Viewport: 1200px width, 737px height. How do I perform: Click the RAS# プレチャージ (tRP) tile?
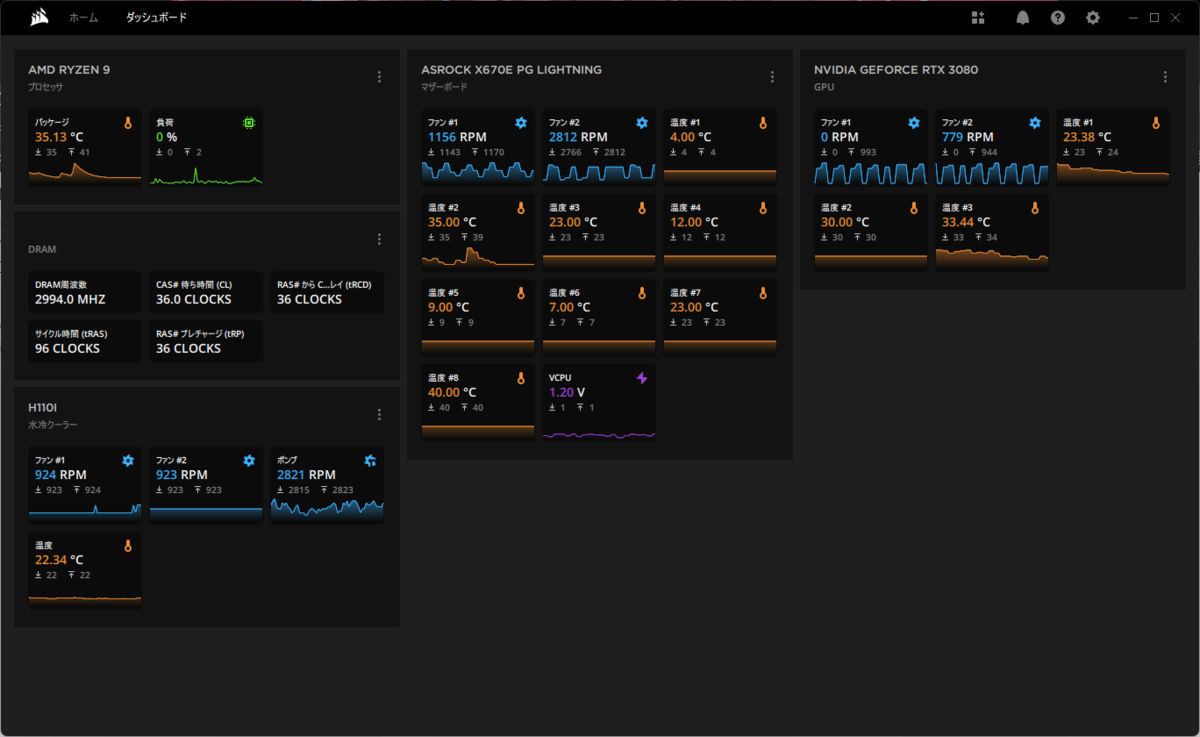[206, 341]
